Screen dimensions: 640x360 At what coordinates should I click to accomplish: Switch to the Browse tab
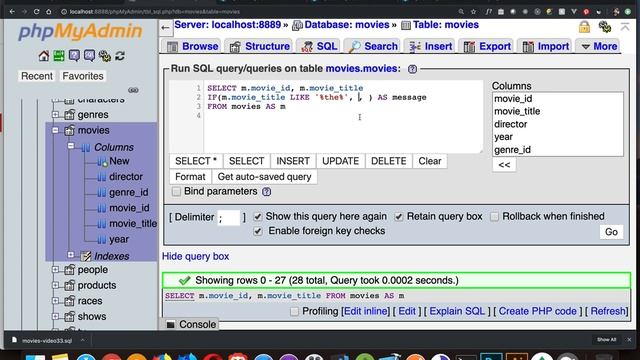click(192, 47)
